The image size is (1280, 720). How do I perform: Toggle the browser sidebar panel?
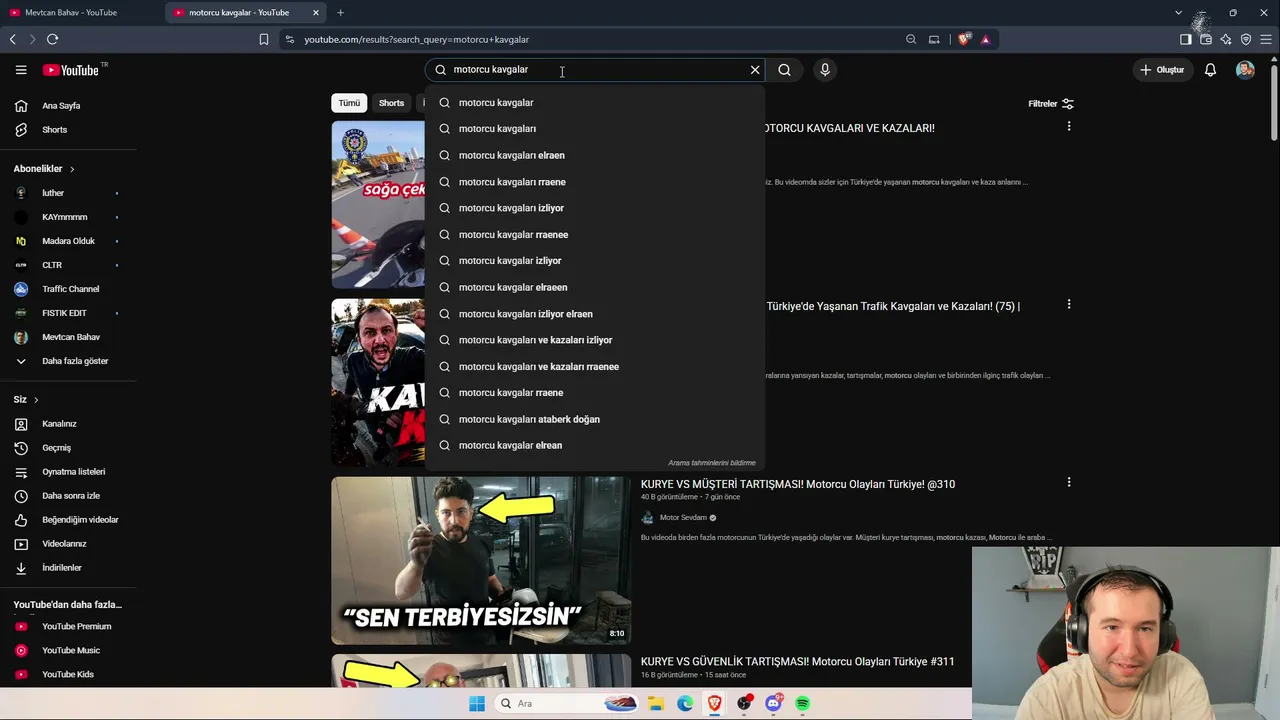point(1186,39)
